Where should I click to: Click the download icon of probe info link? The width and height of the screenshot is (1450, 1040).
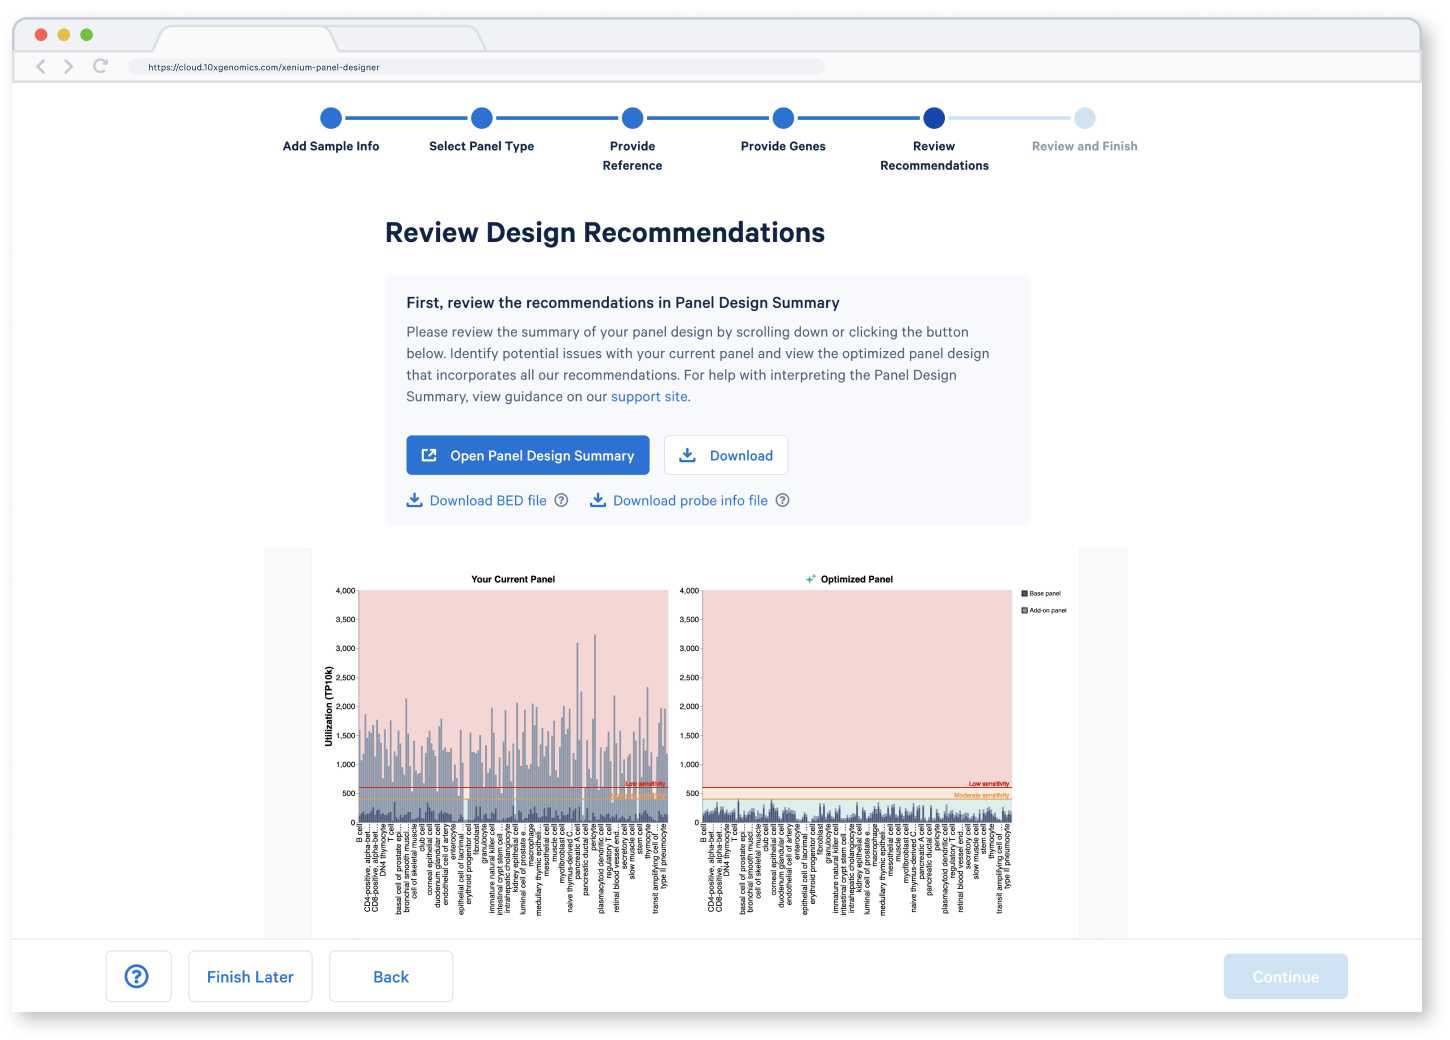click(598, 500)
